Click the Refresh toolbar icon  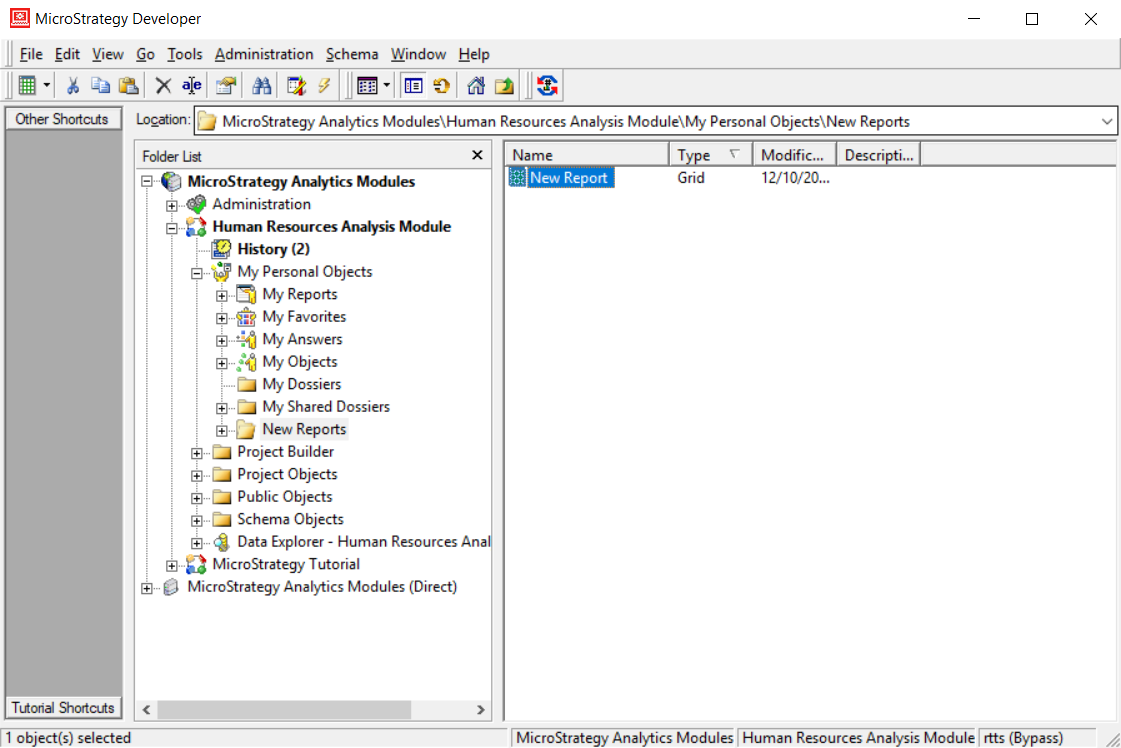pos(442,86)
